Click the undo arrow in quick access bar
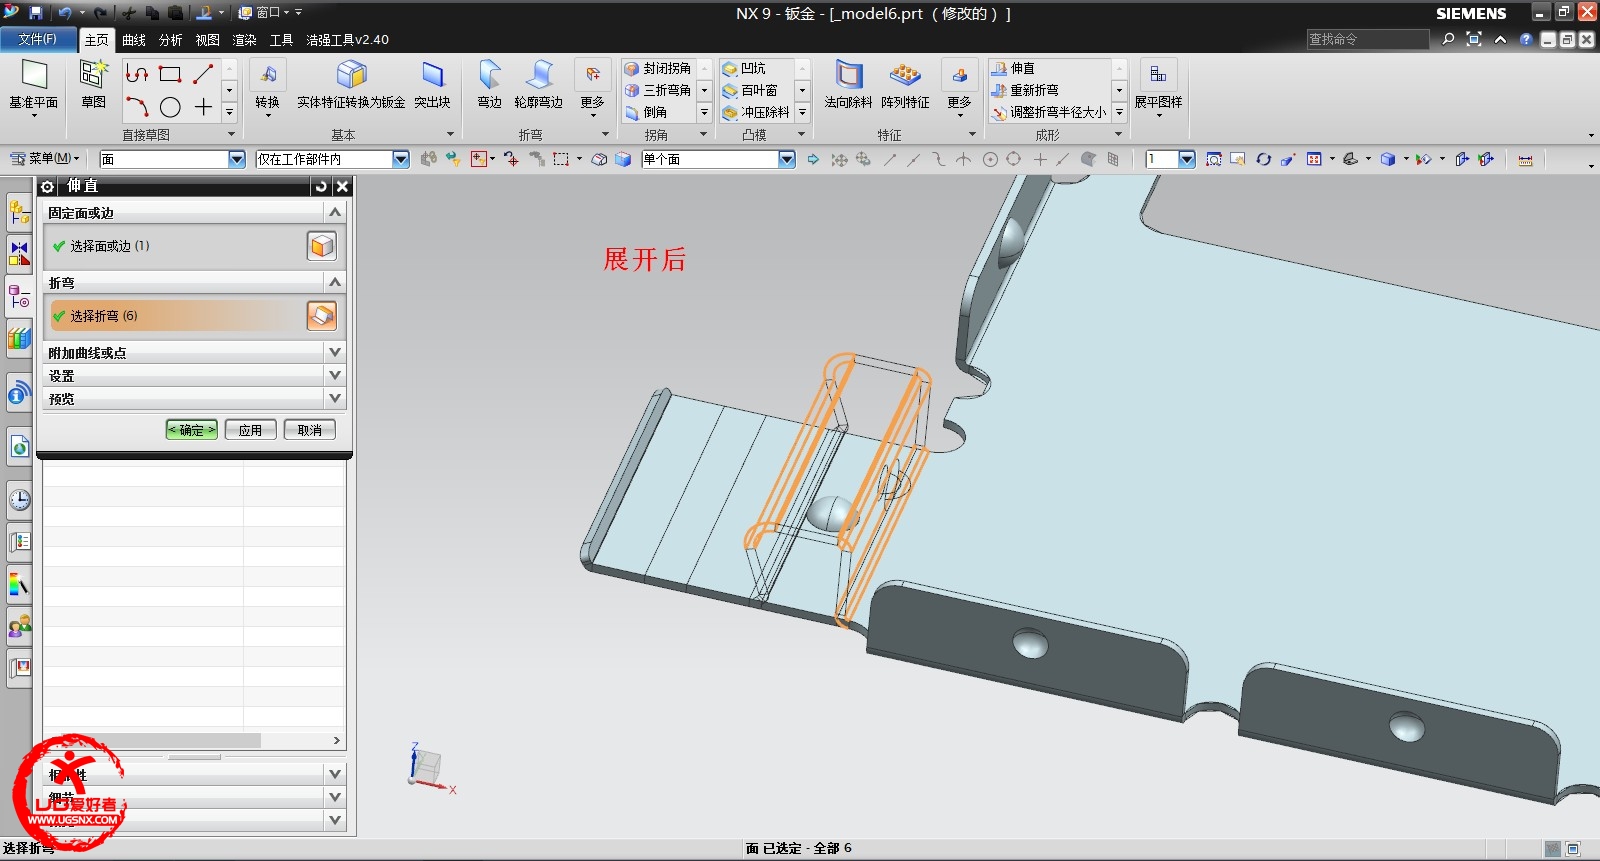1600x861 pixels. [65, 13]
